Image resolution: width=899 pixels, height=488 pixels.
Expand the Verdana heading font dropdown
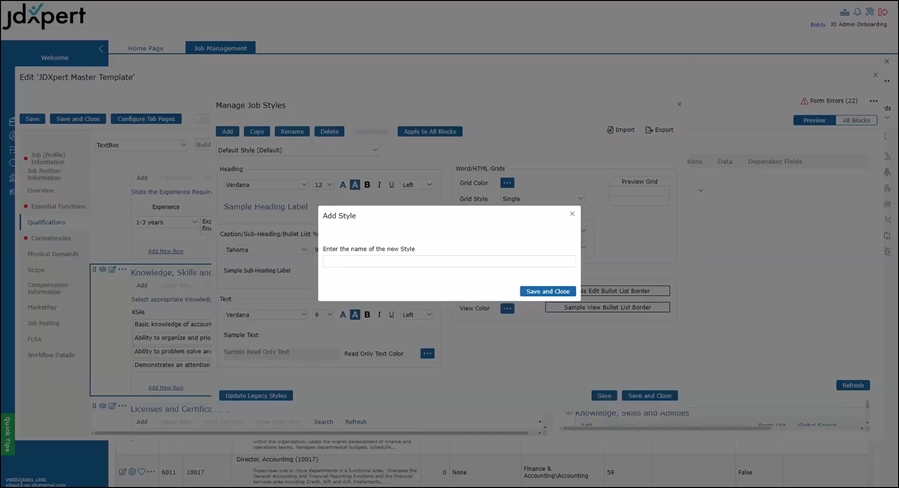tap(264, 184)
